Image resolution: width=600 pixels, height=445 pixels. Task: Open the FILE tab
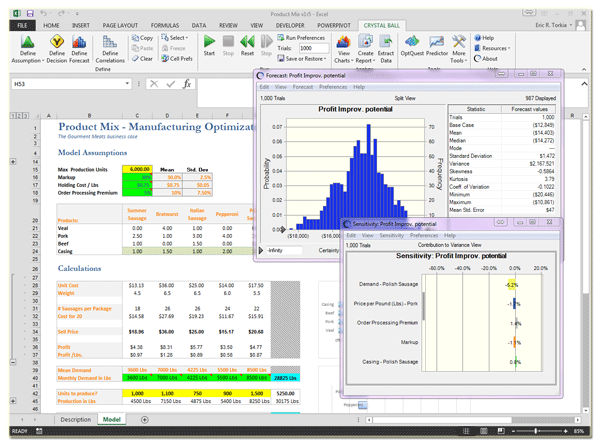coord(22,26)
